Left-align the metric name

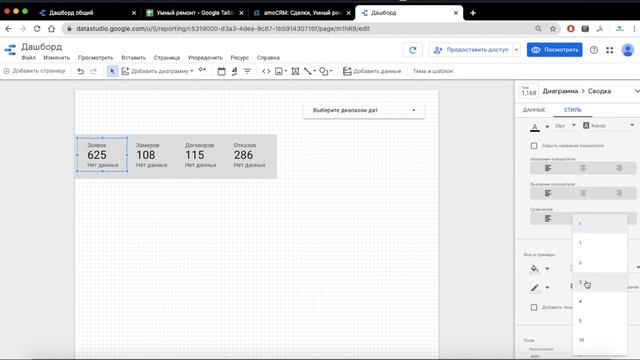[548, 168]
